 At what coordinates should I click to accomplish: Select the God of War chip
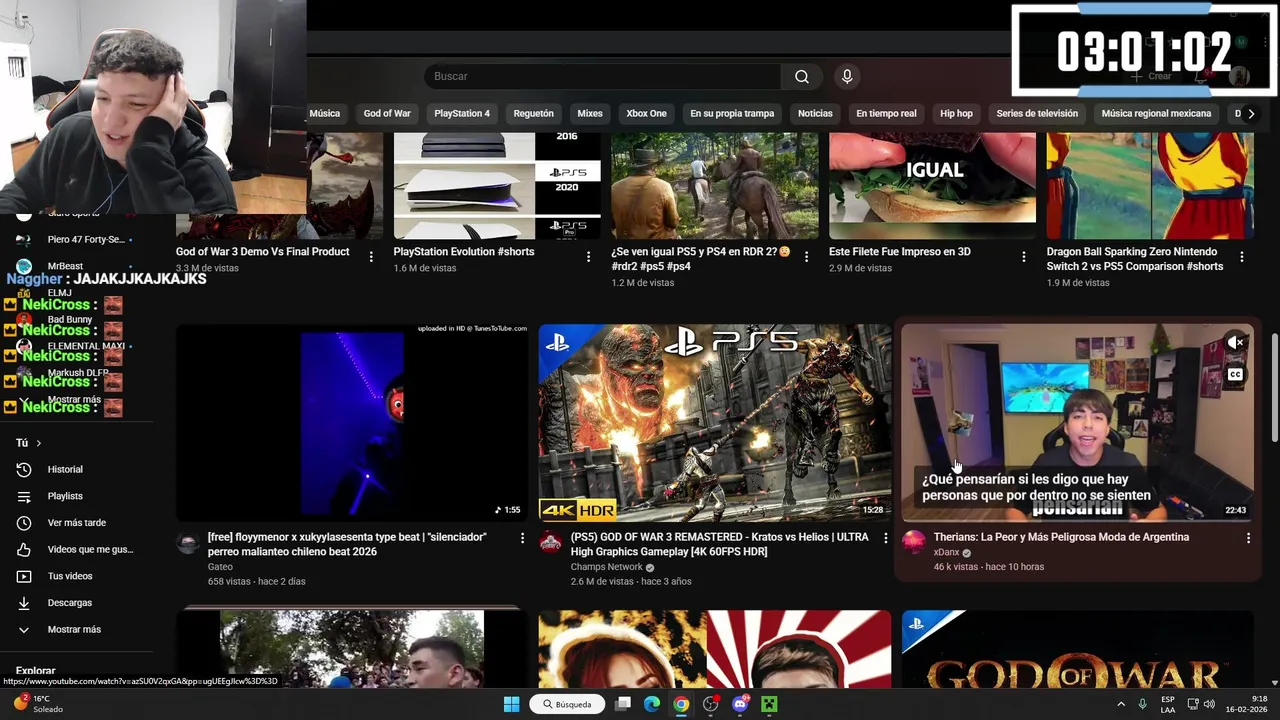pyautogui.click(x=387, y=114)
